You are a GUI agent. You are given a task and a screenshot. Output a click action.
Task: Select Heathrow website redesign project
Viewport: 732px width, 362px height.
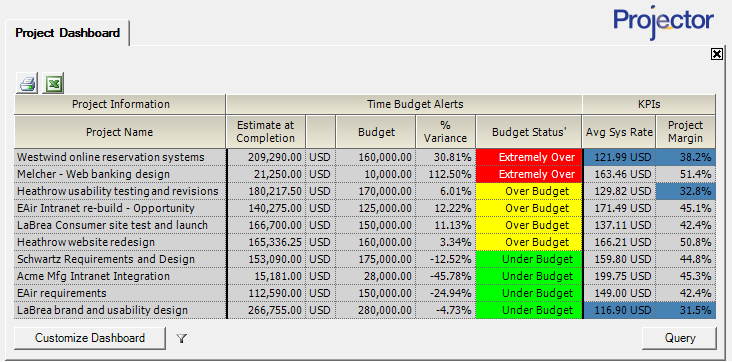coord(120,242)
